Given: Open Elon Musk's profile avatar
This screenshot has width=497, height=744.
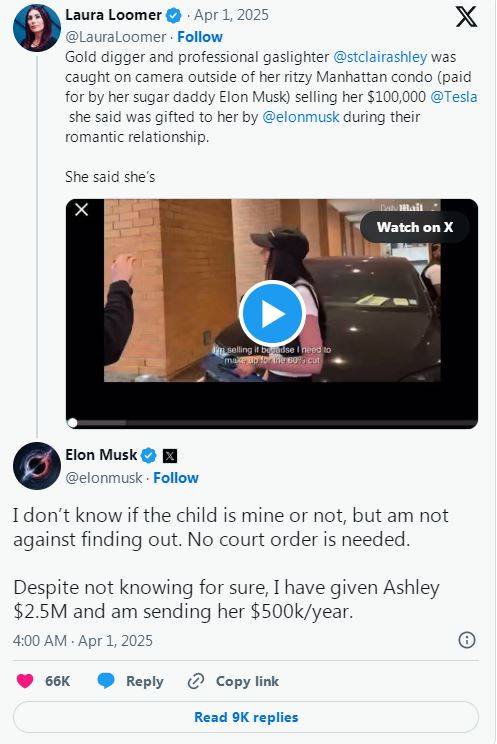Looking at the screenshot, I should [37, 466].
